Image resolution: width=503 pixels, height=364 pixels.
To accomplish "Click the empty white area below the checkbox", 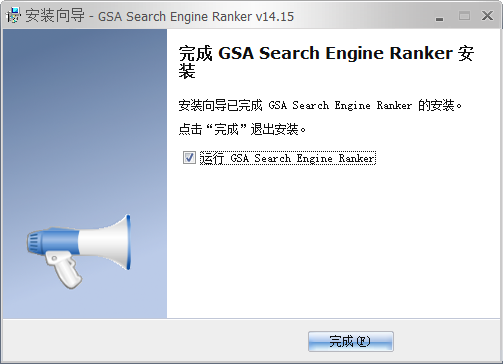I will pos(333,240).
